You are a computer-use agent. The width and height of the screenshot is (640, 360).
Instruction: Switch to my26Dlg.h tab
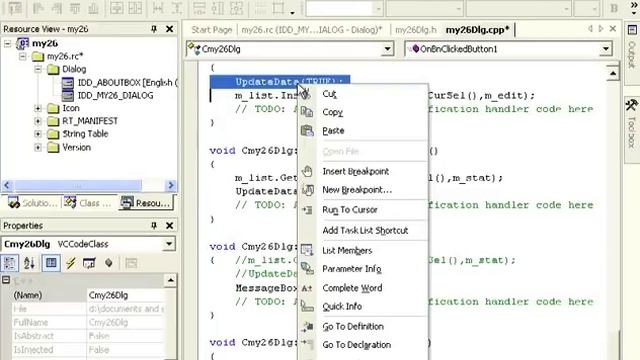(x=416, y=30)
